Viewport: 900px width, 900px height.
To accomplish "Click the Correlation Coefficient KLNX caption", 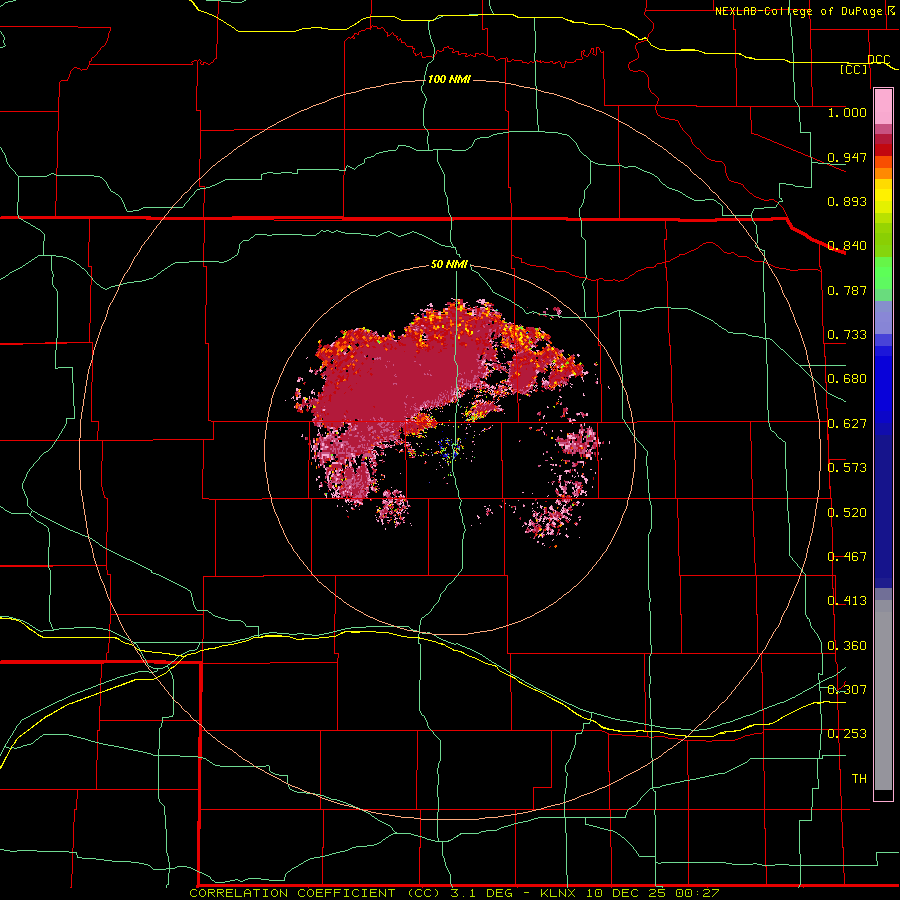I will click(x=454, y=893).
